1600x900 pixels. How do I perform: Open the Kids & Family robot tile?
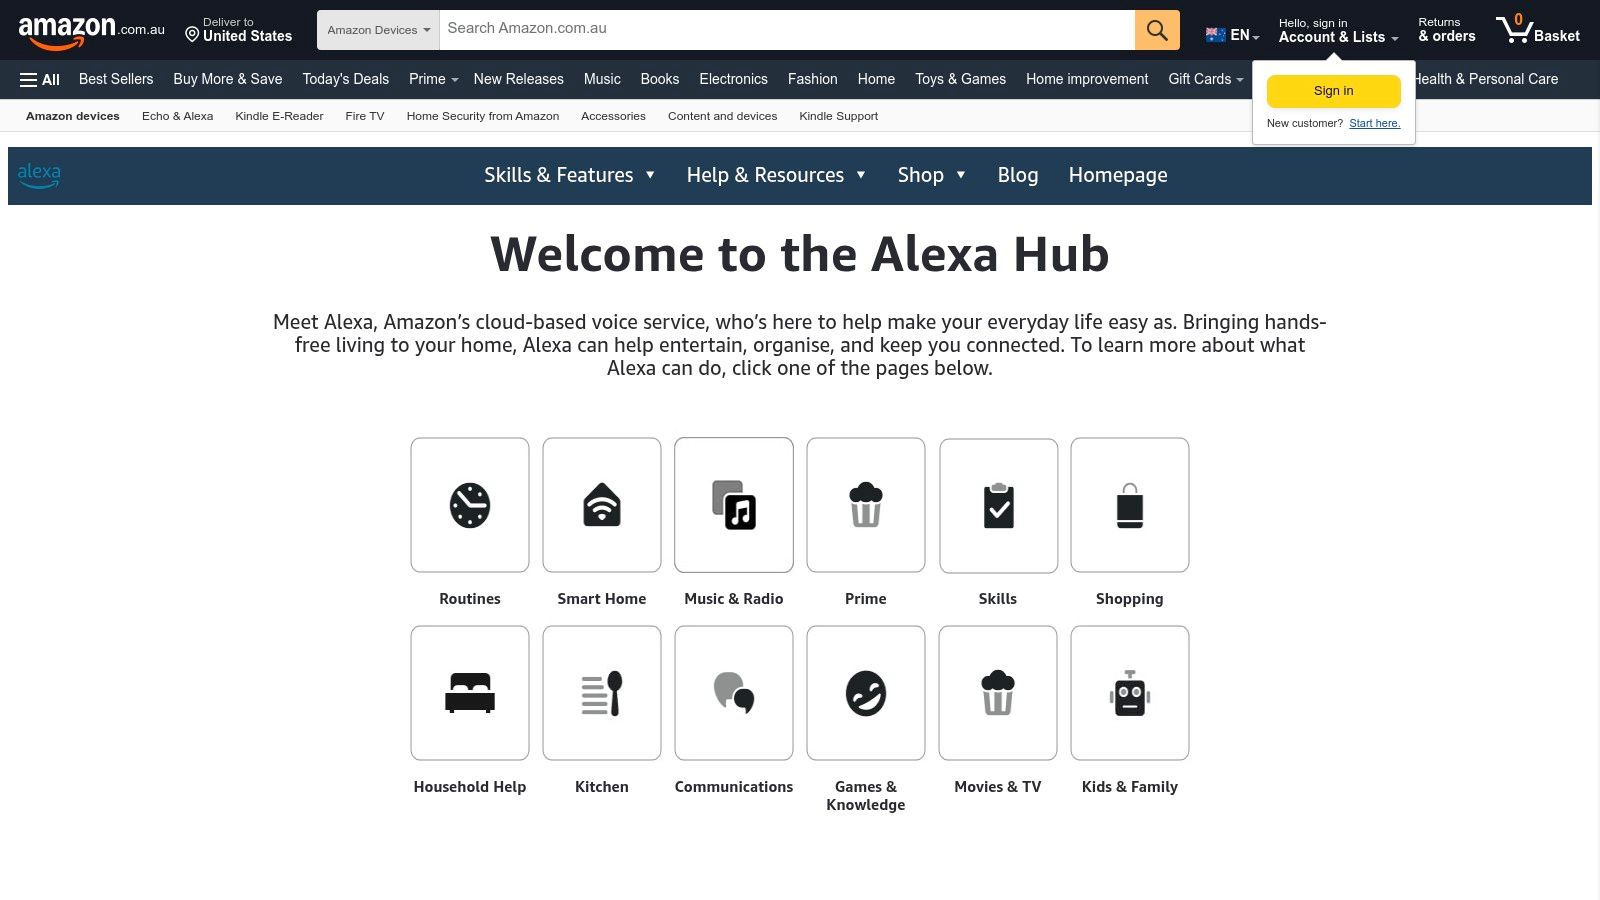point(1130,693)
